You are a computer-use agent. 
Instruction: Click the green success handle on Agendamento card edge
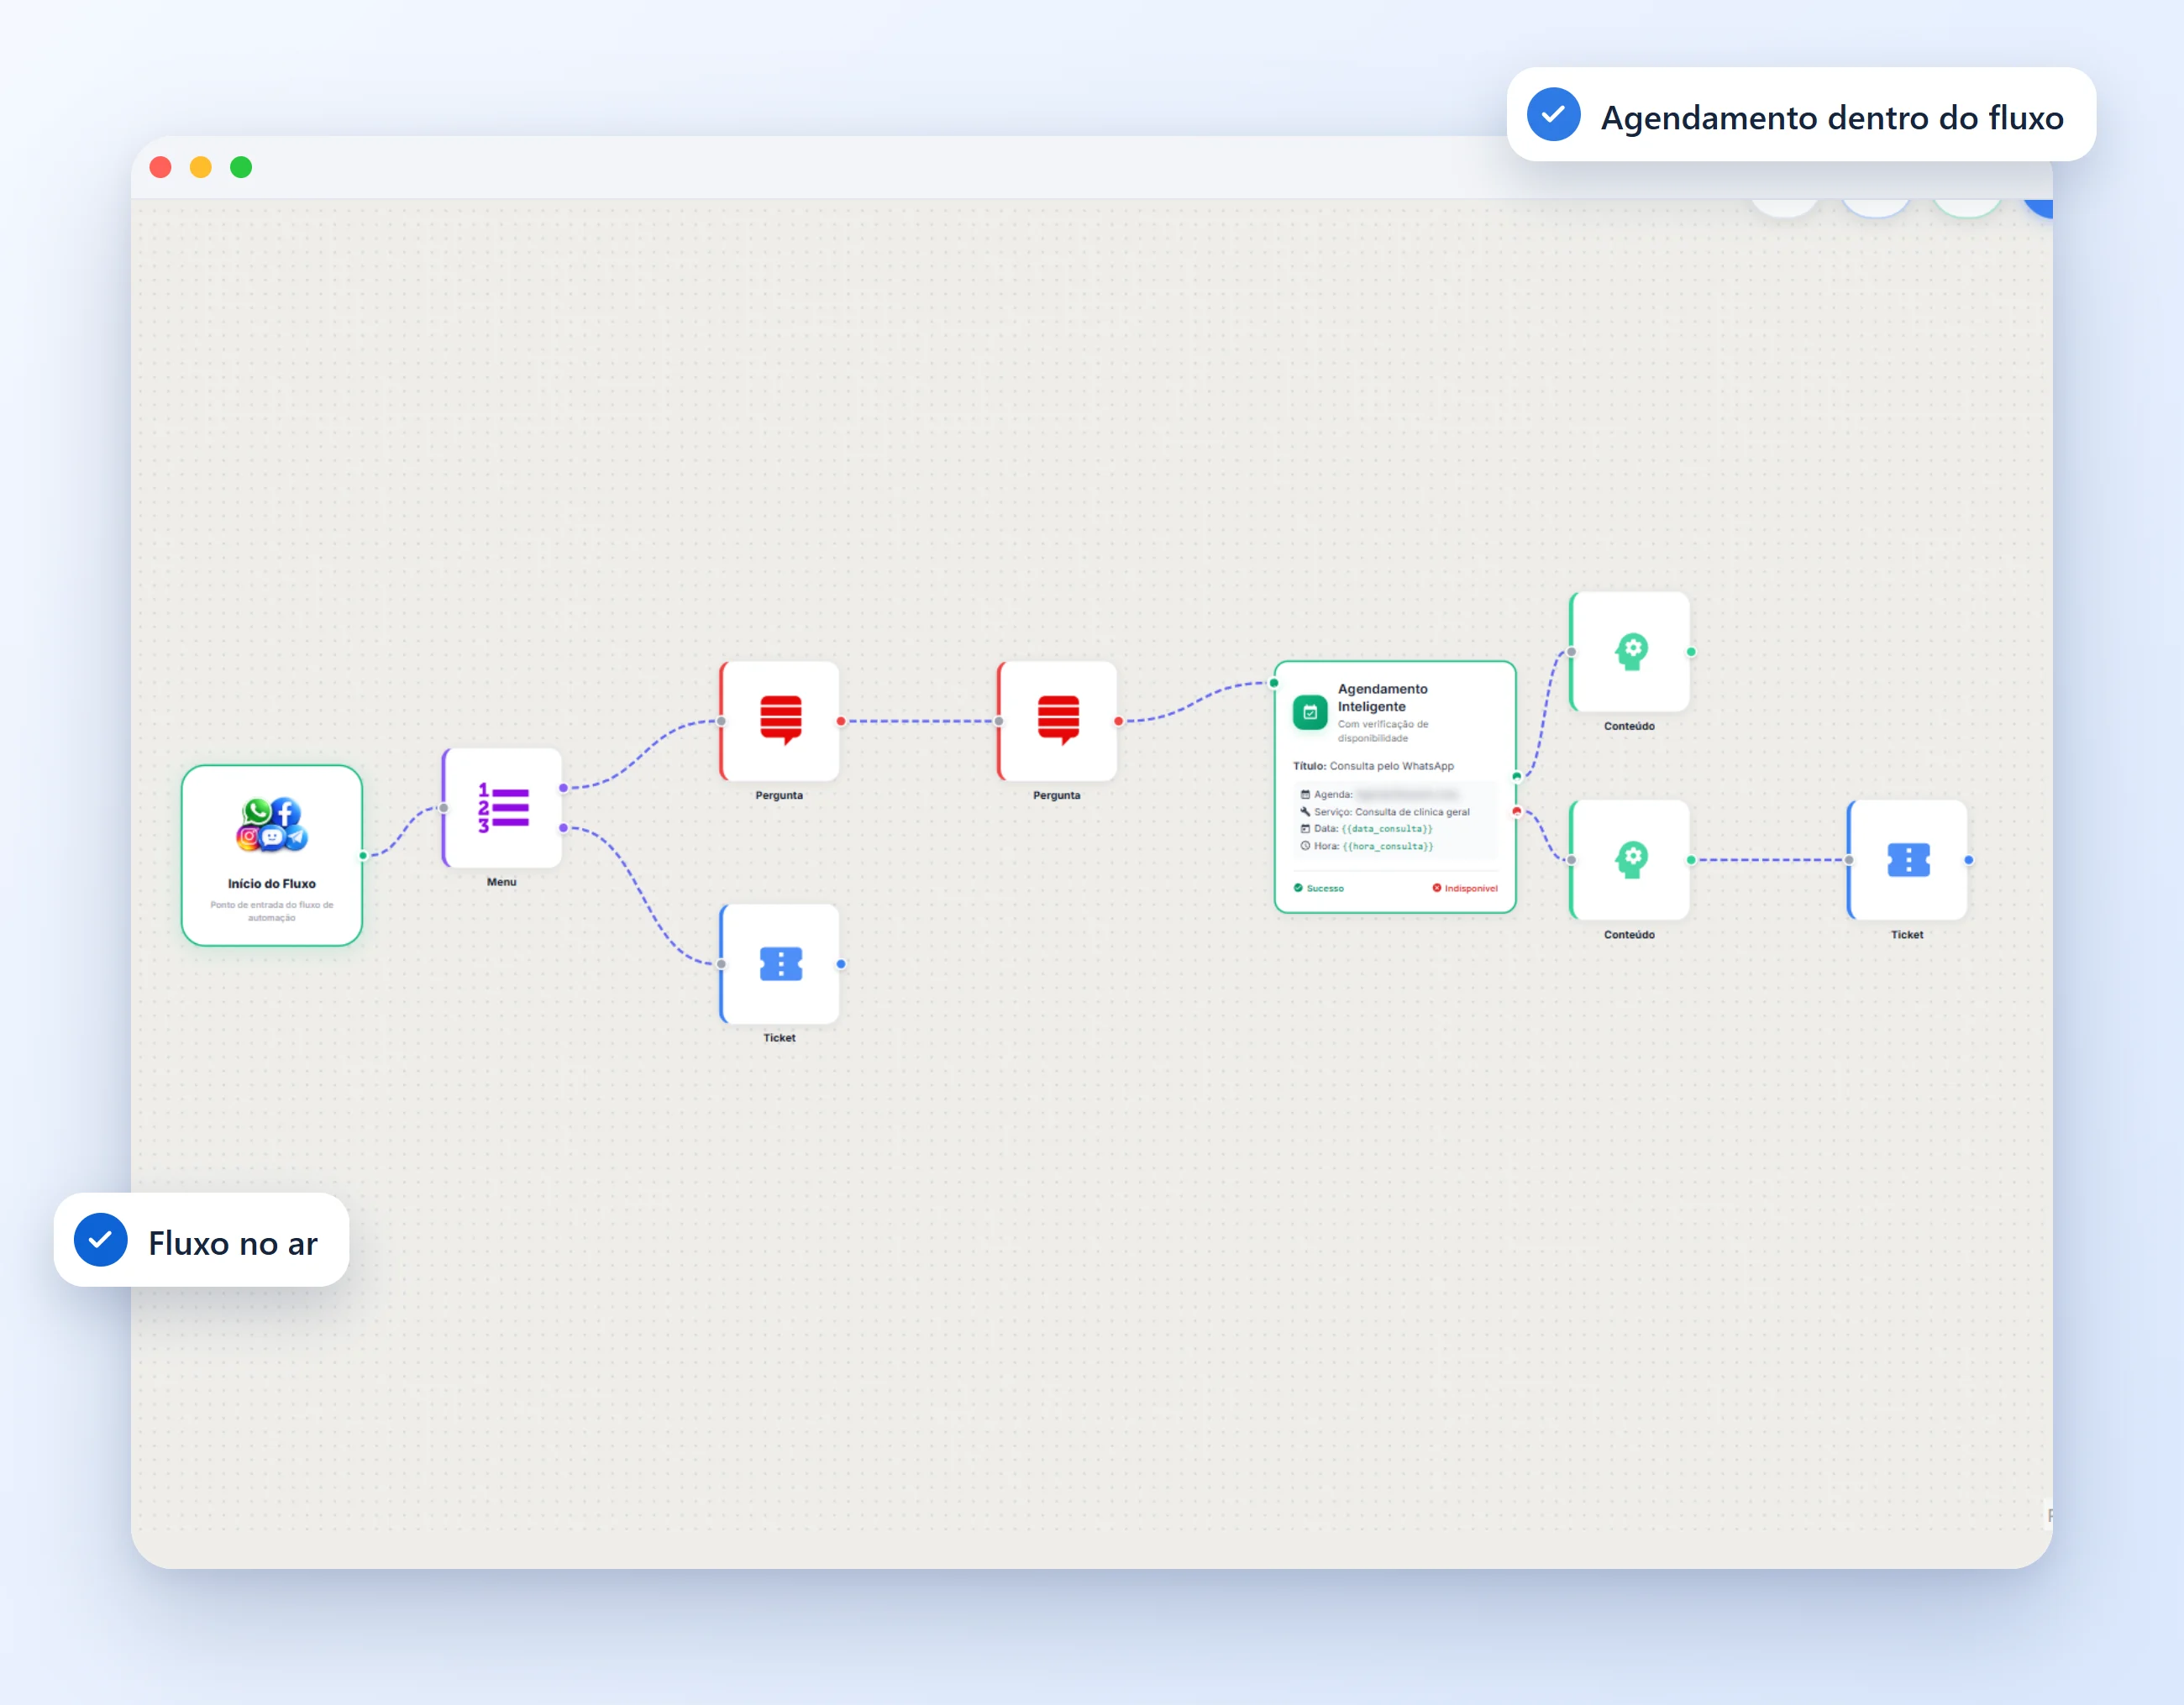[1517, 776]
